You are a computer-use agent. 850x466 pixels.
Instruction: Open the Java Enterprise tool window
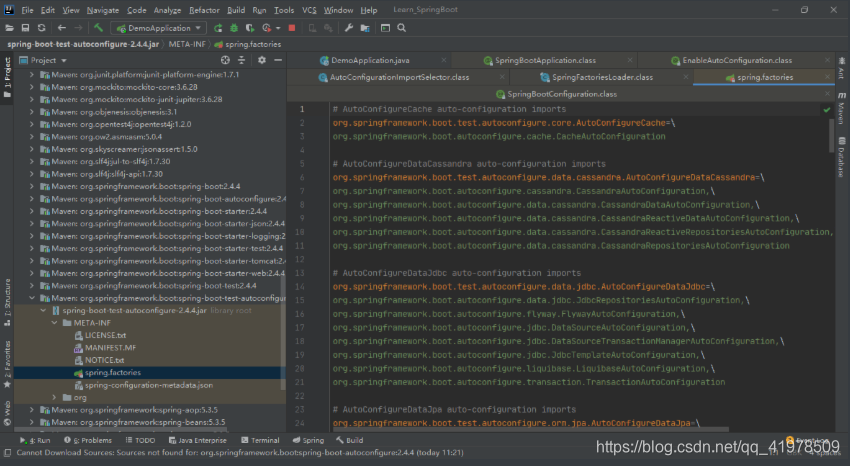coord(198,440)
